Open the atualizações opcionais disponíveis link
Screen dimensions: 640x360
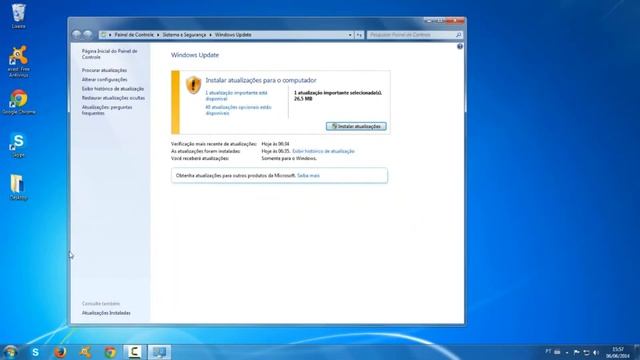pos(238,110)
